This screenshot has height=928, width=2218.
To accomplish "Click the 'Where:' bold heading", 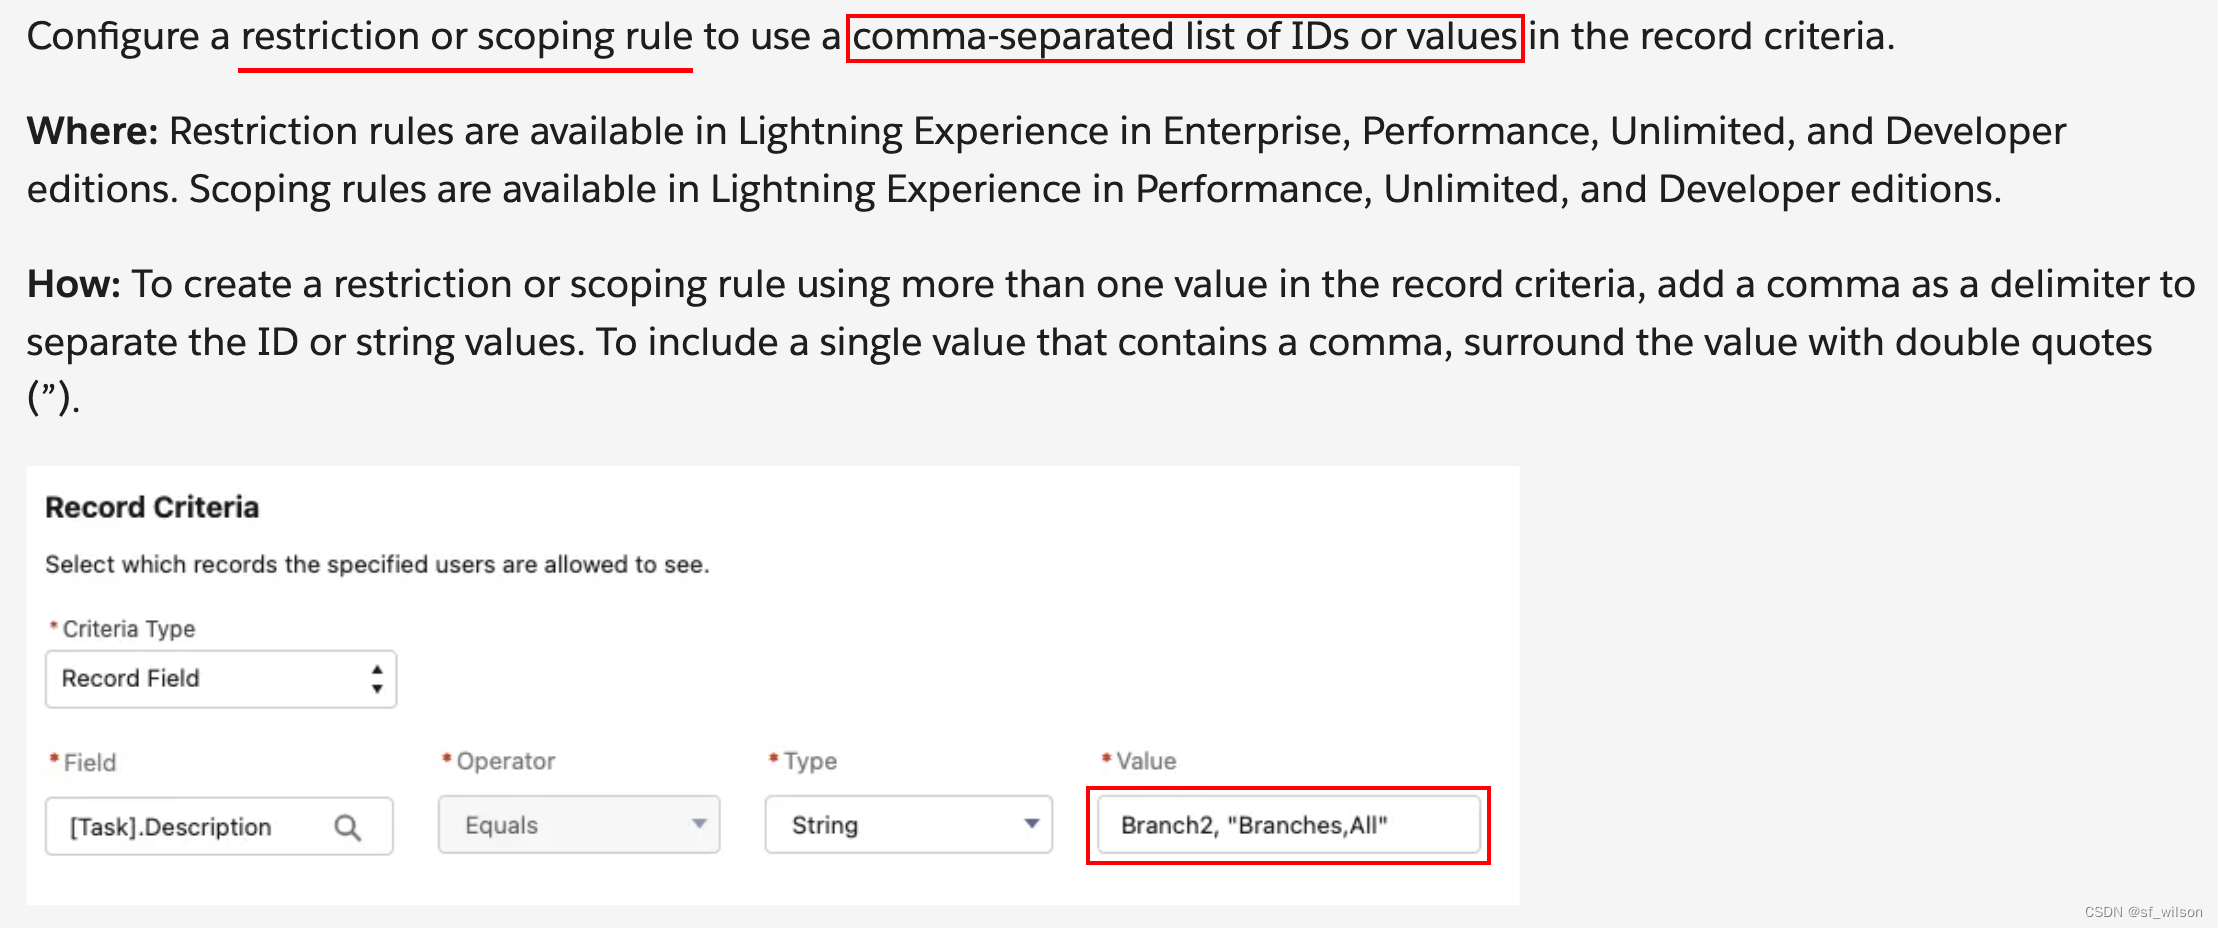I will click(92, 131).
